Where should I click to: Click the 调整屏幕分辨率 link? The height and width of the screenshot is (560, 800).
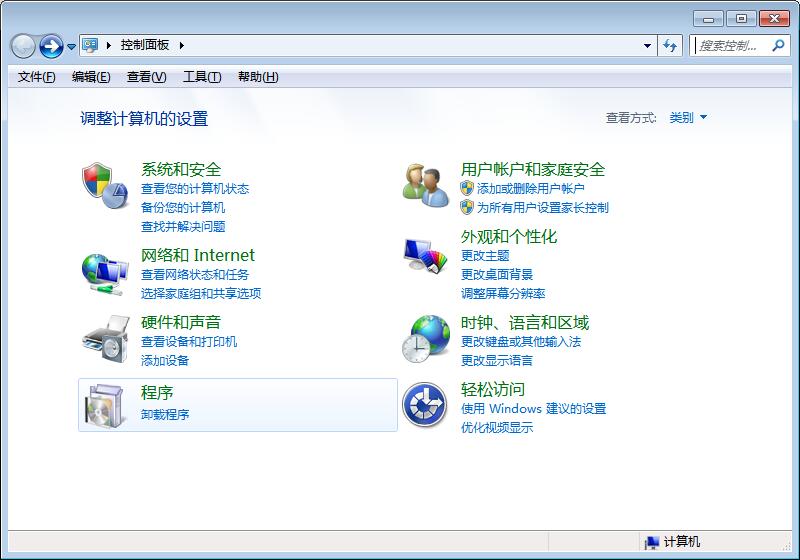[x=503, y=293]
